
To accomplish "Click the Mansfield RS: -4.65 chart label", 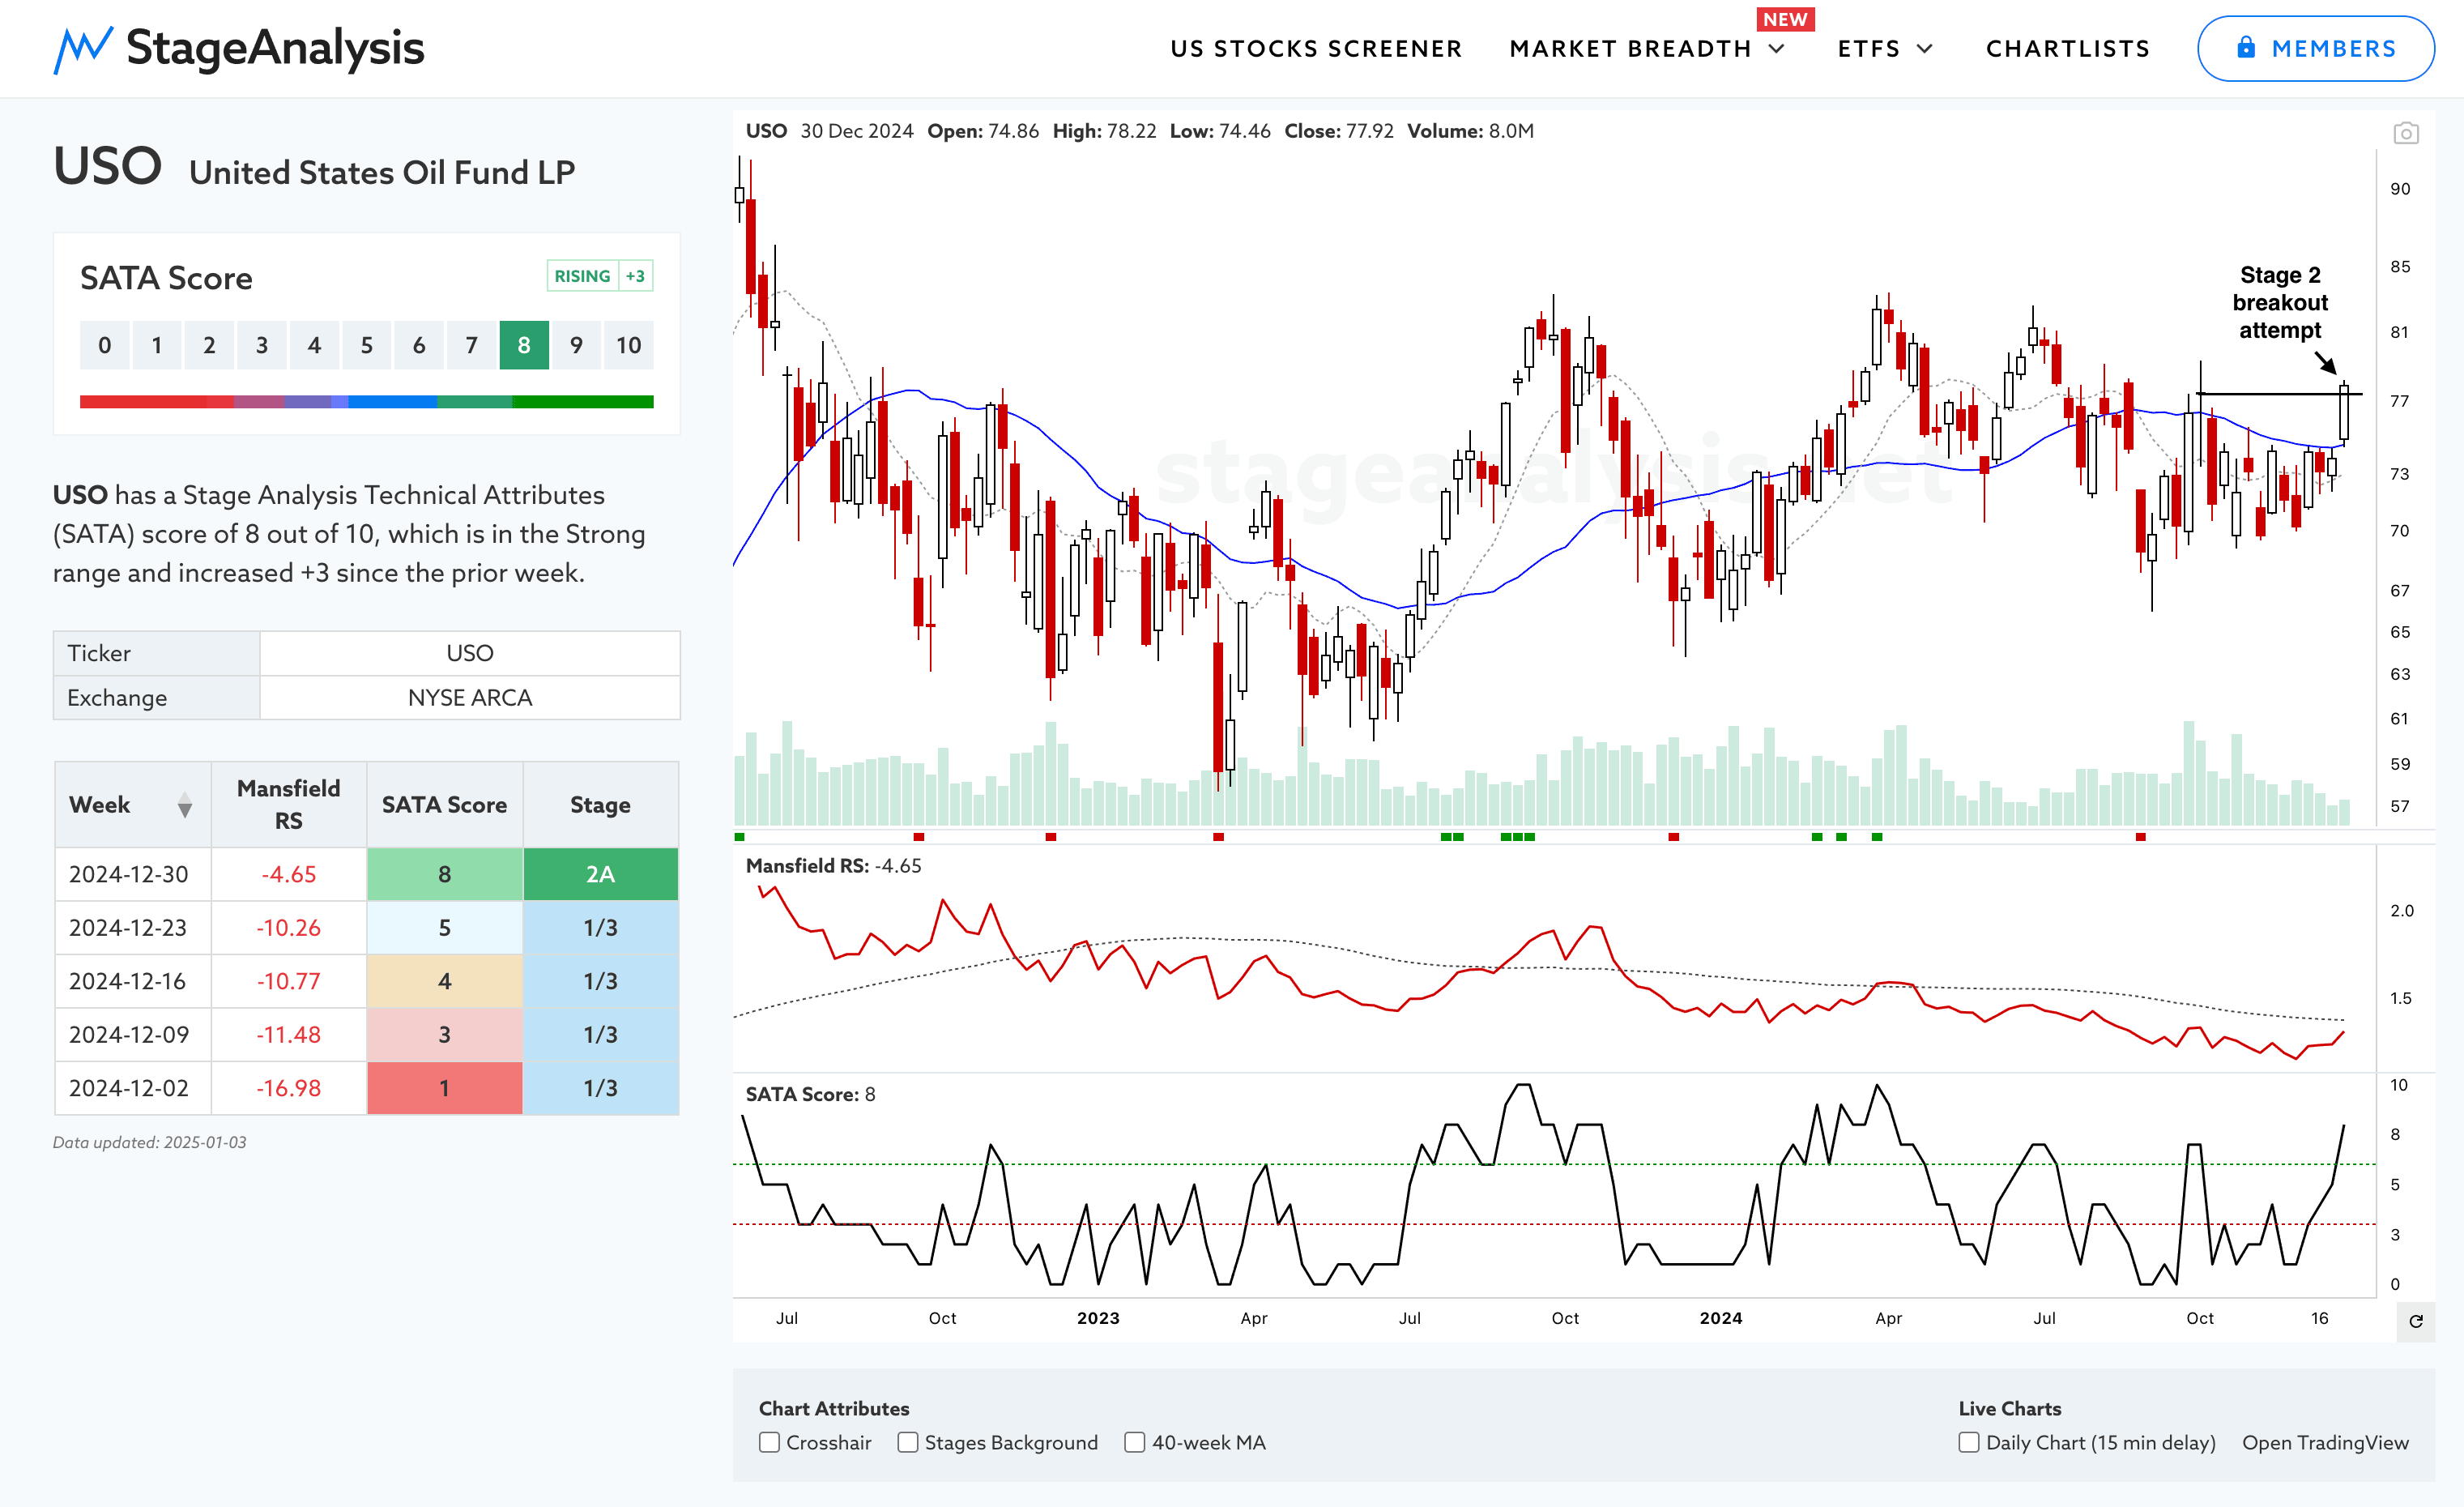I will coord(833,866).
